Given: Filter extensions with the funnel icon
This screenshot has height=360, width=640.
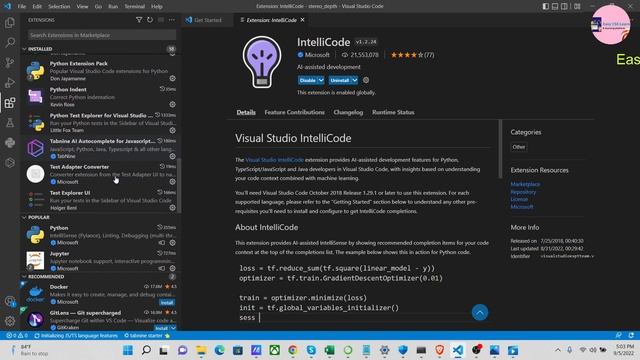Looking at the screenshot, I should [x=139, y=20].
